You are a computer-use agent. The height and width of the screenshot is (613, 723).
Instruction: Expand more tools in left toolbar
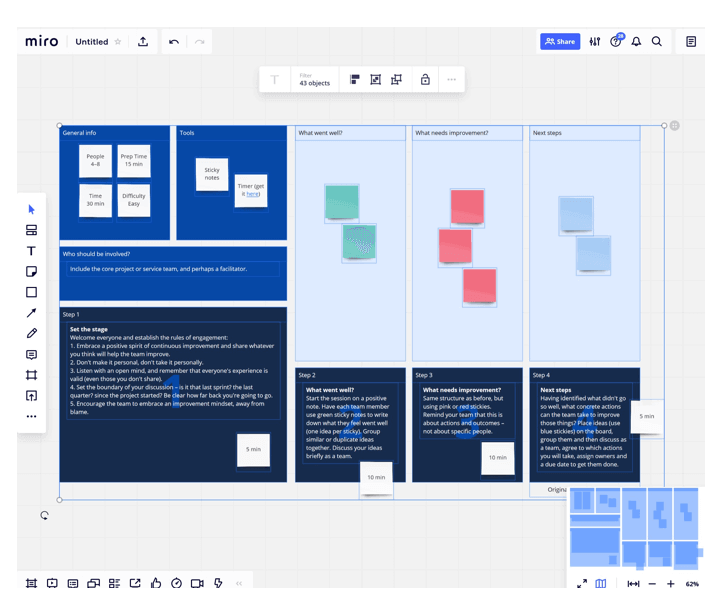tap(31, 417)
